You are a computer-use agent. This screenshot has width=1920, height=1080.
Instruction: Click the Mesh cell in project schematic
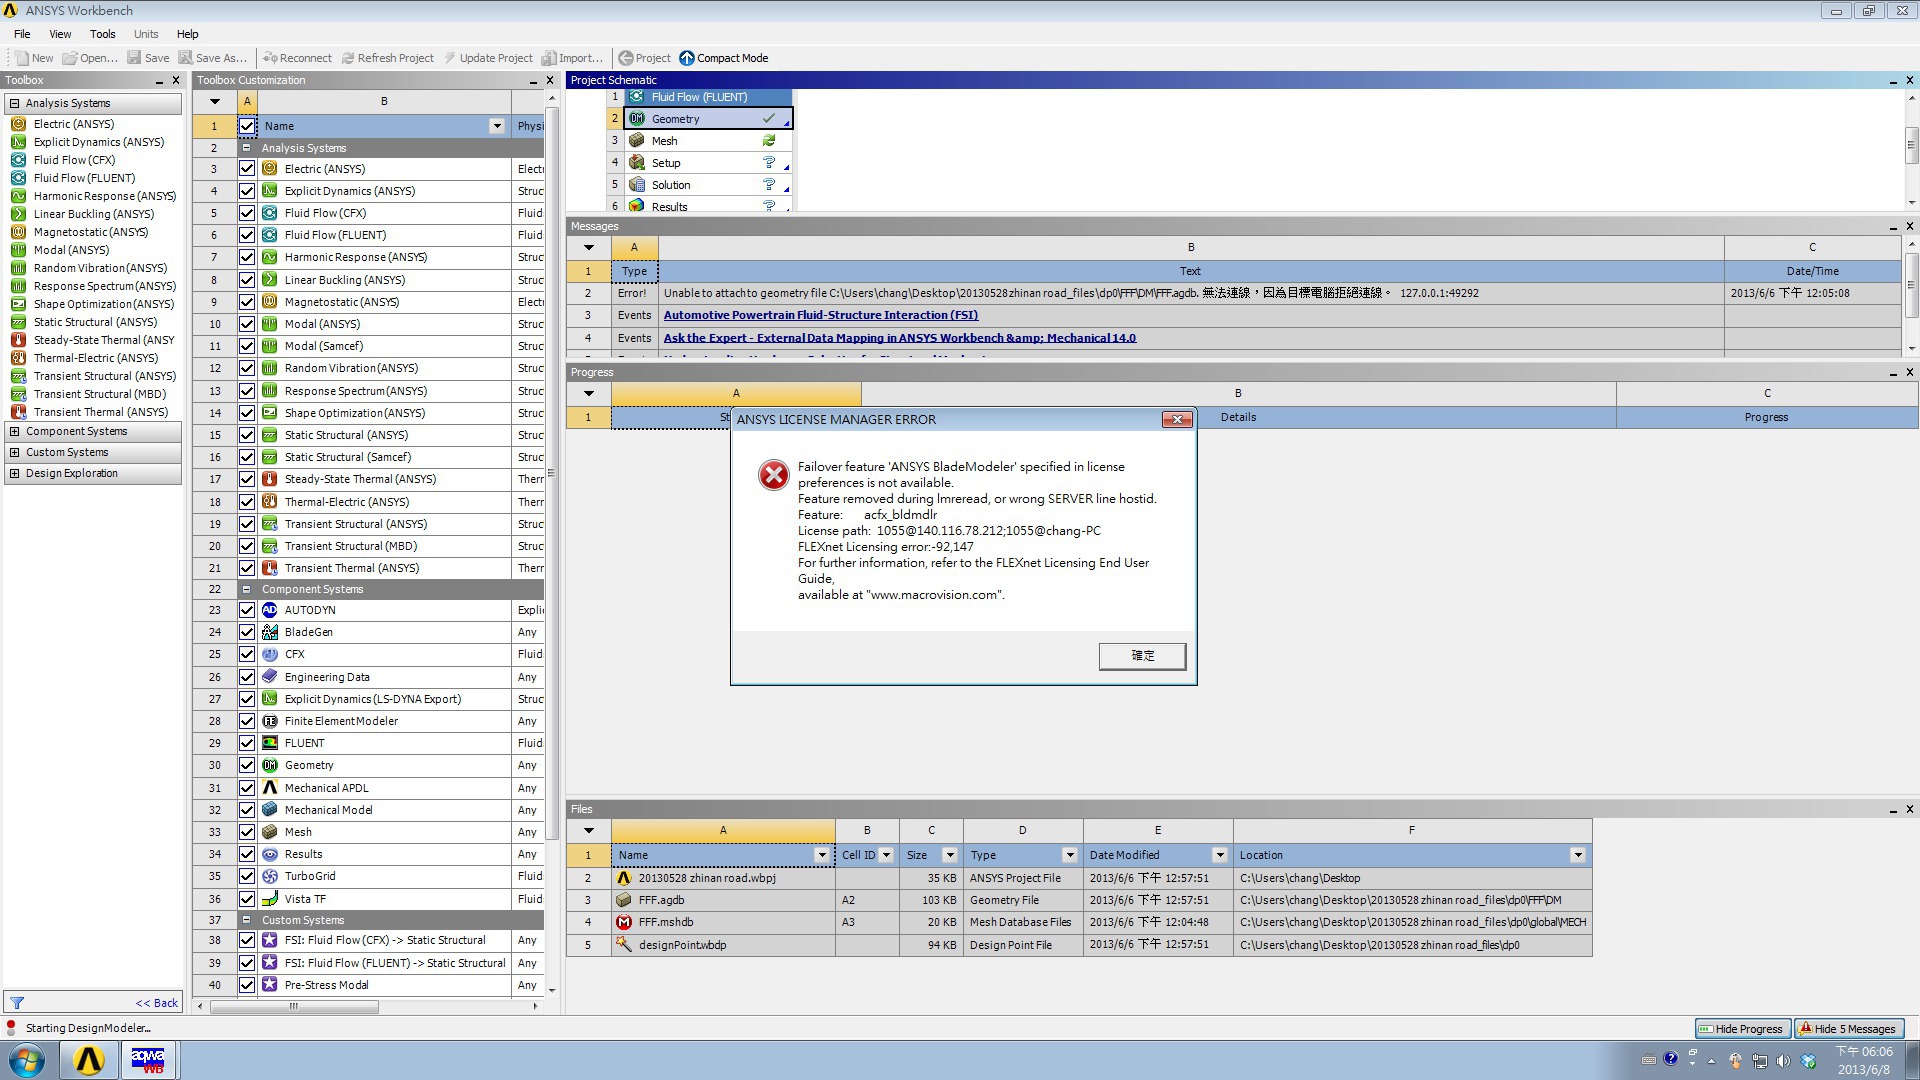pos(664,141)
